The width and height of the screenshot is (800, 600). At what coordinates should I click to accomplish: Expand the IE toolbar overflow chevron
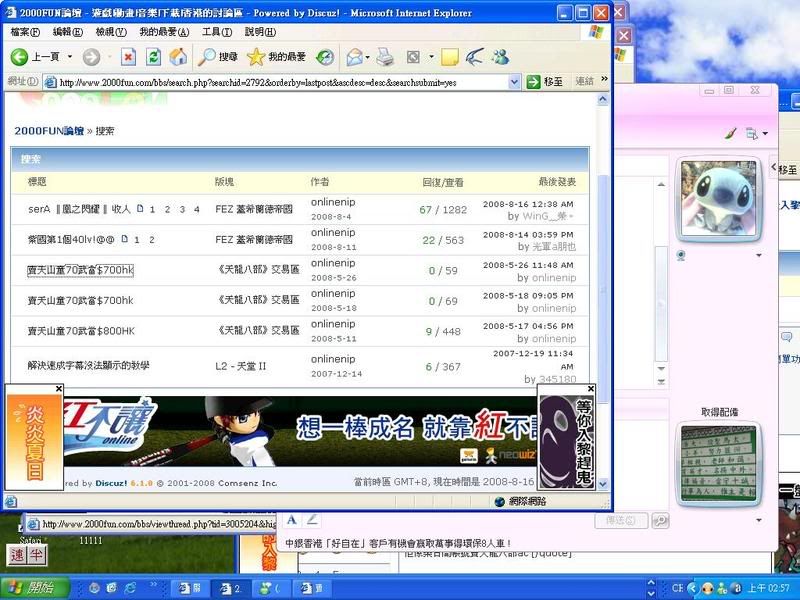(x=605, y=79)
